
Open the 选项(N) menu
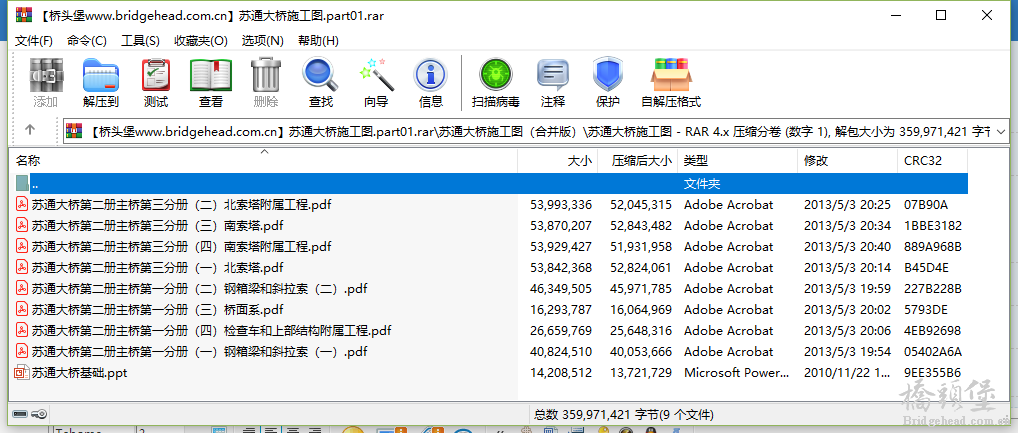pyautogui.click(x=263, y=41)
